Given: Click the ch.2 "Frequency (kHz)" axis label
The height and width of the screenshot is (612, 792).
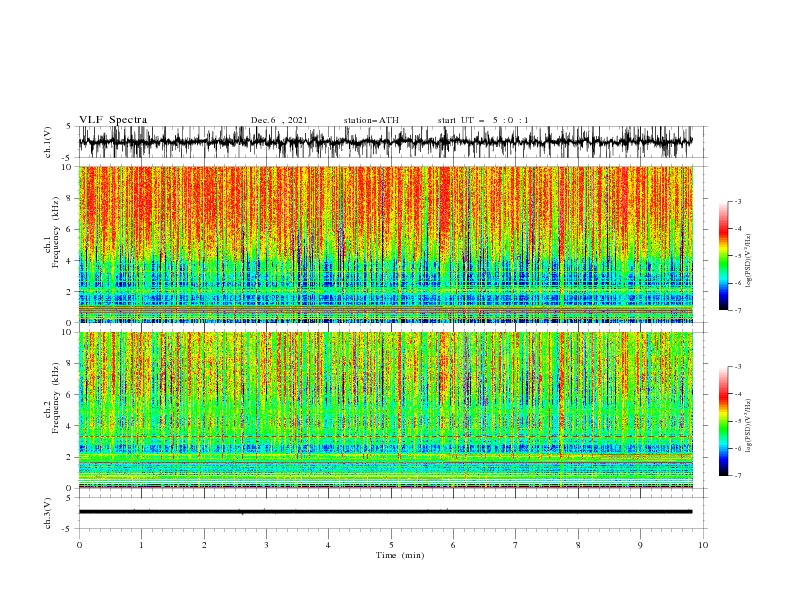Looking at the screenshot, I should click(x=55, y=397).
